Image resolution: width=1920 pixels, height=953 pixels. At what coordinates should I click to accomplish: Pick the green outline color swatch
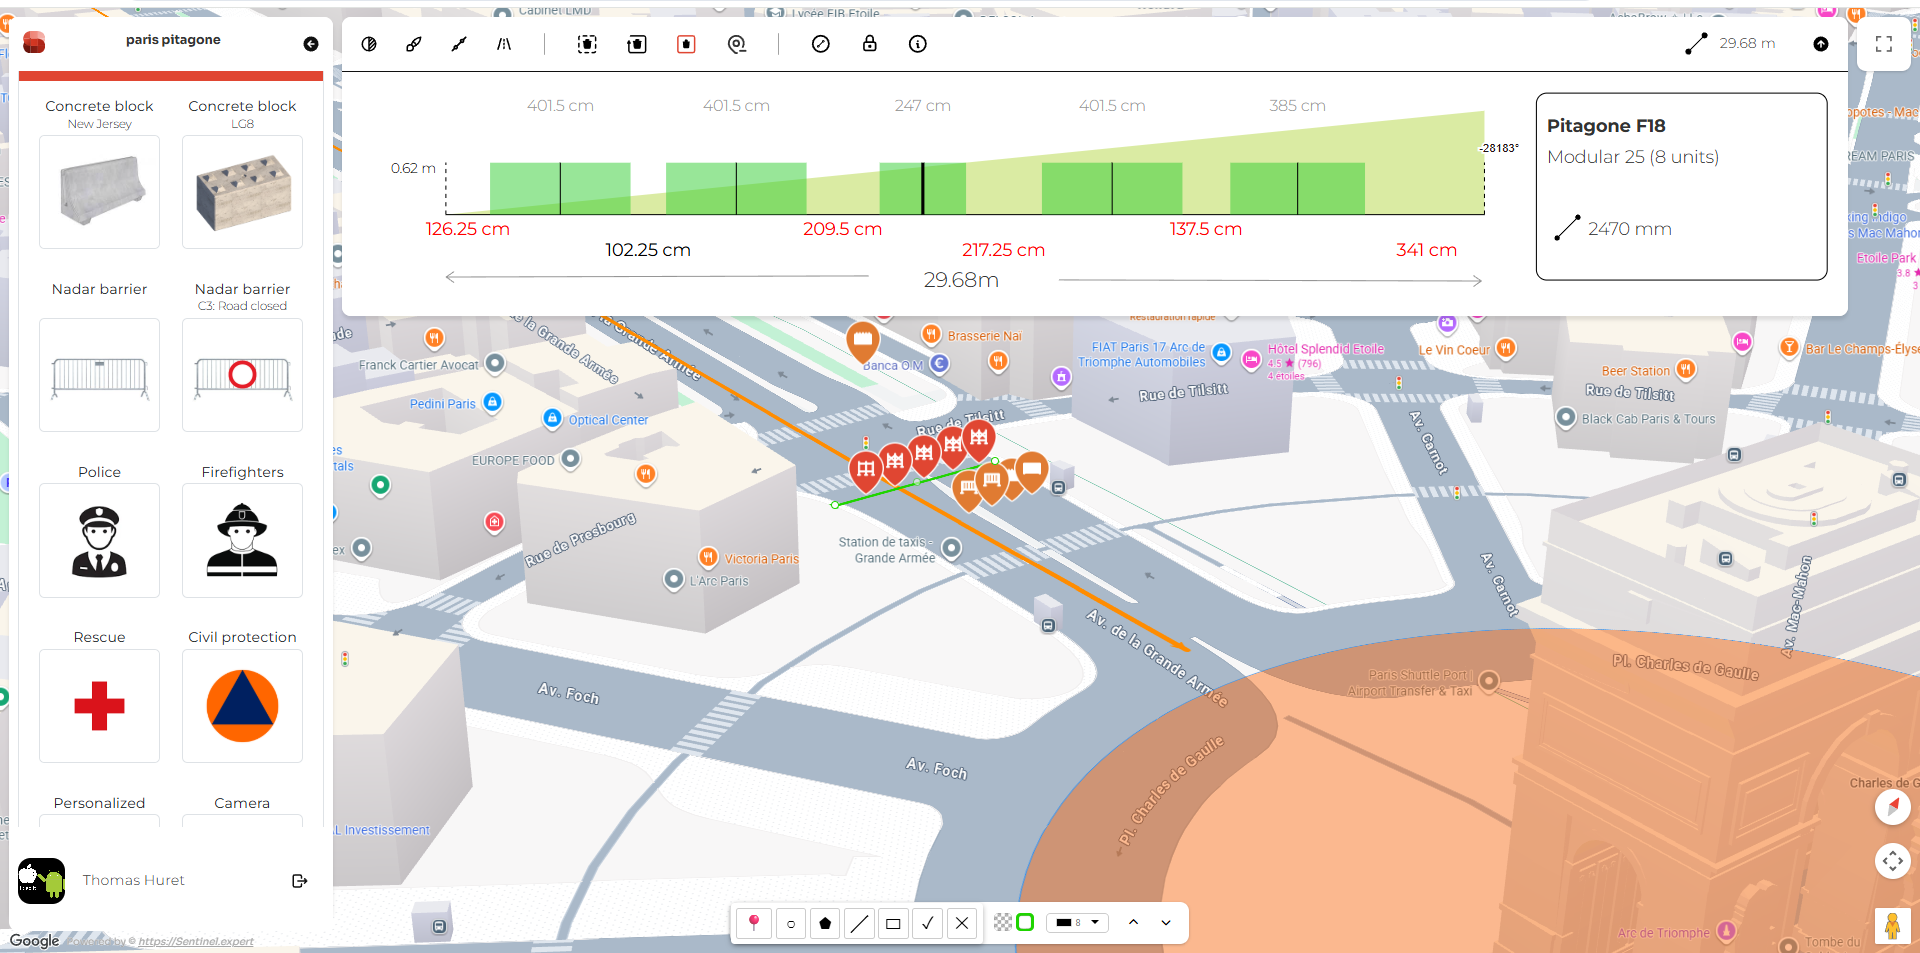point(1025,922)
